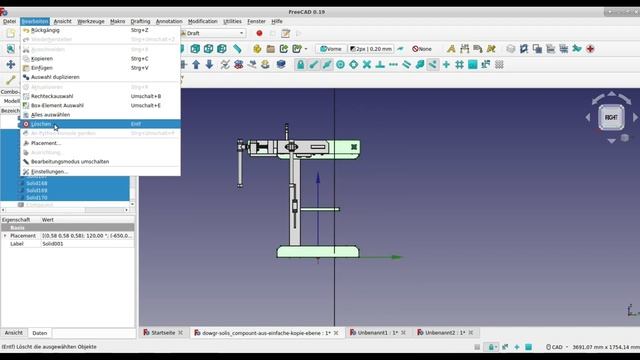Expand the Placement property row
The width and height of the screenshot is (640, 360).
[x=5, y=236]
